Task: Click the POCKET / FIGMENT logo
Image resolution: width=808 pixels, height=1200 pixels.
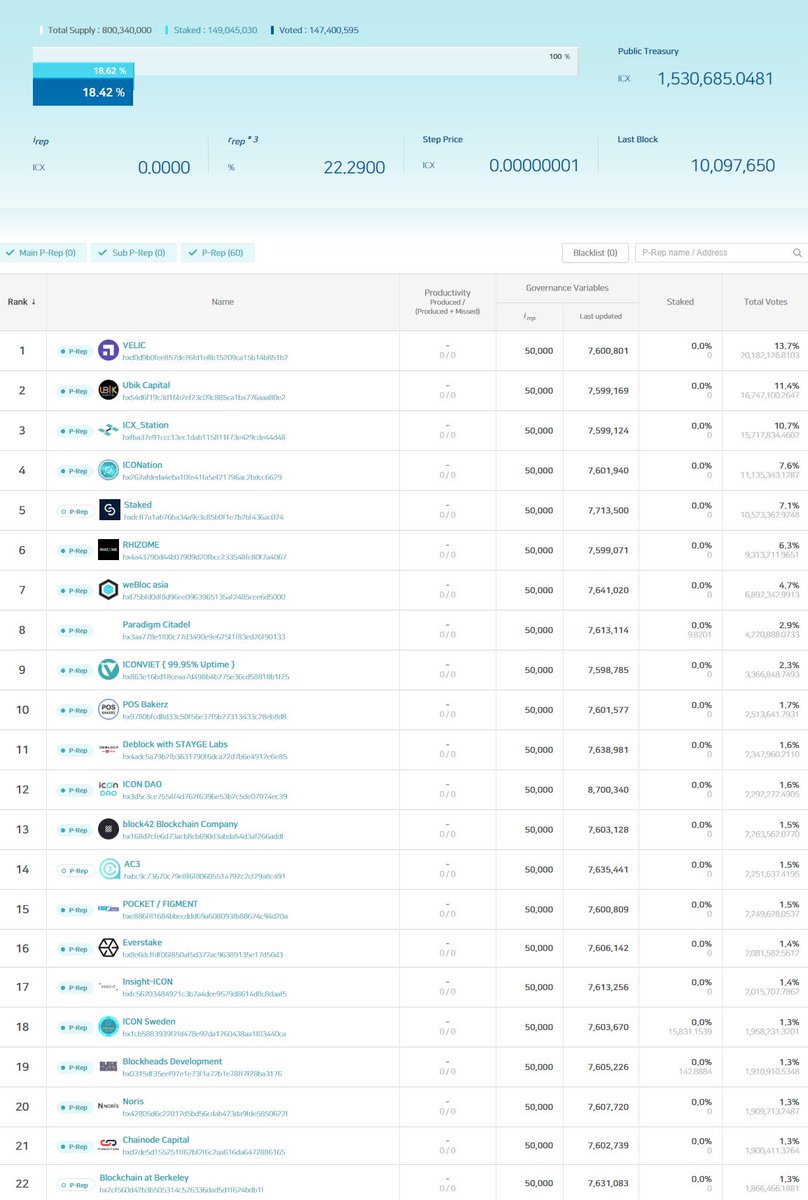Action: [109, 909]
